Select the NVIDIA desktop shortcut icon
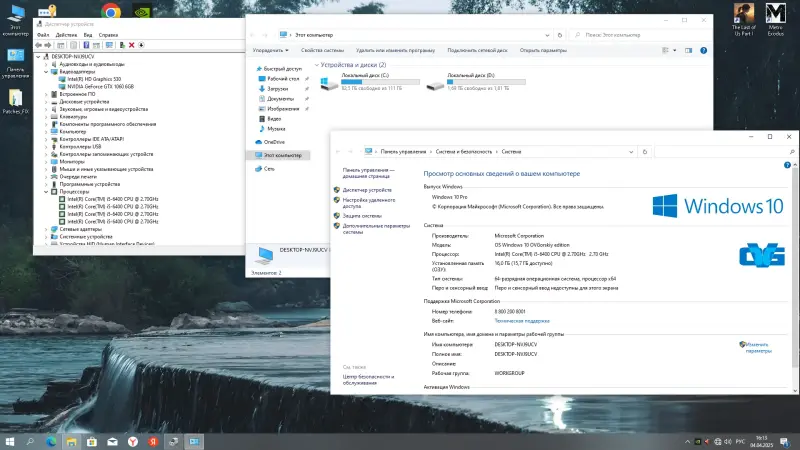Screen dimensions: 800x450 (142, 10)
